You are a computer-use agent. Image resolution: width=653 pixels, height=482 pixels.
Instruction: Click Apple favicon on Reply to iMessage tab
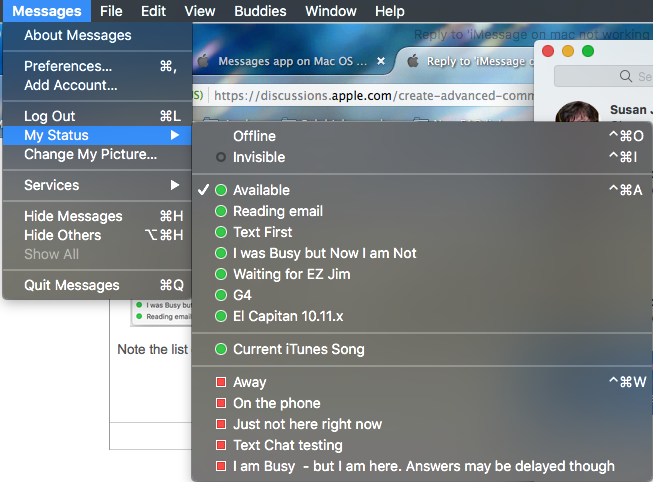coord(413,61)
